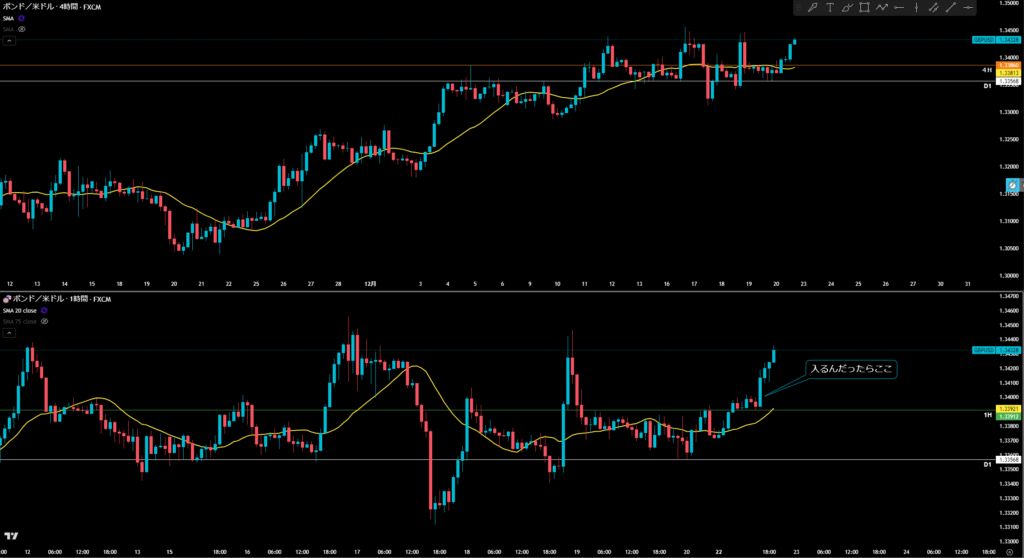
Task: Toggle visibility of hidden SMA in 4-hour chart
Action: [x=22, y=30]
